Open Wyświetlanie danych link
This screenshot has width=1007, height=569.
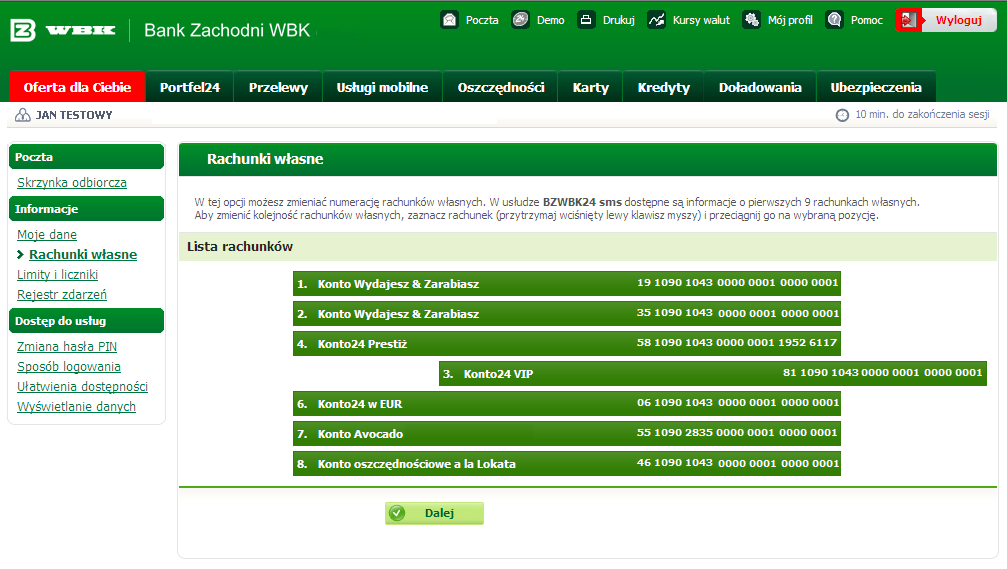click(76, 406)
